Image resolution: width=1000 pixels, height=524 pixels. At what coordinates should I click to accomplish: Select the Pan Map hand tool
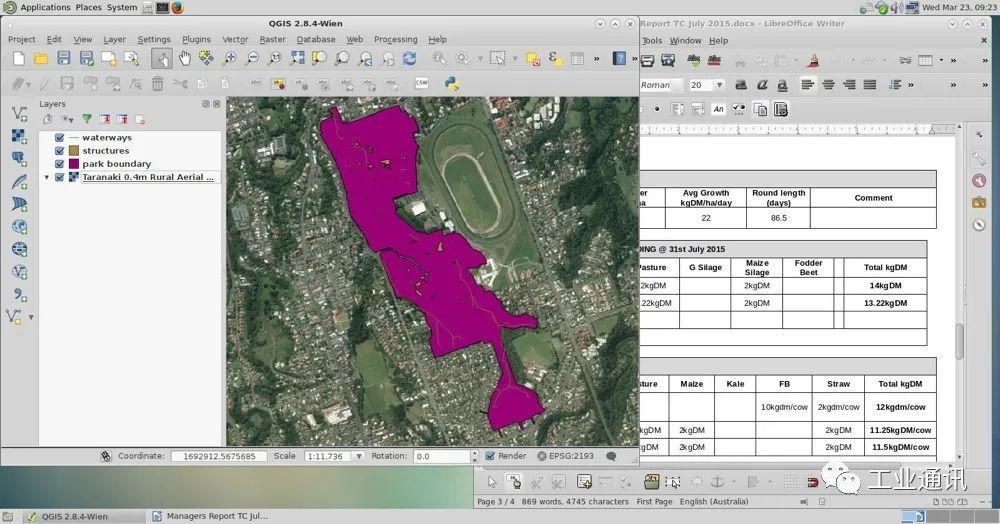click(185, 59)
